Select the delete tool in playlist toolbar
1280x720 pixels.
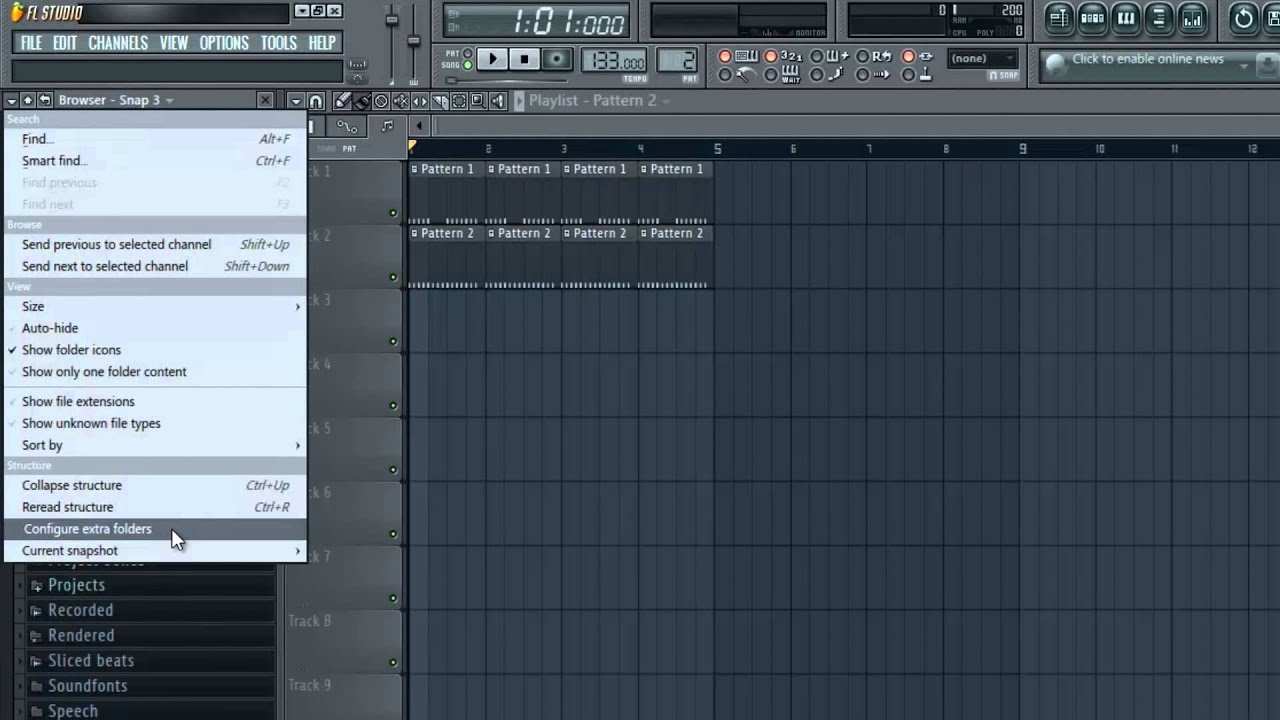pos(381,101)
